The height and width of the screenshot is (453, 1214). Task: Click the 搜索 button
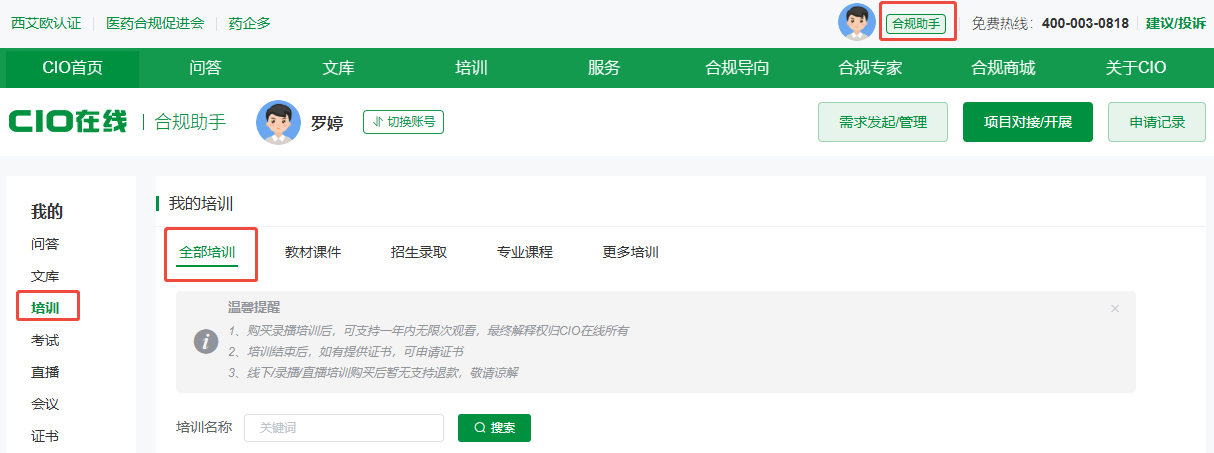click(494, 428)
